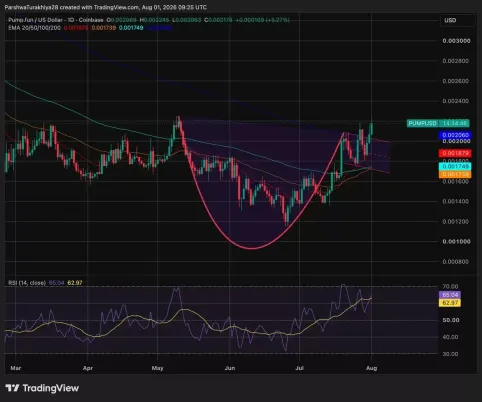Click the purple RSI value 65.04 in legend
Image resolution: width=482 pixels, height=402 pixels.
point(56,283)
